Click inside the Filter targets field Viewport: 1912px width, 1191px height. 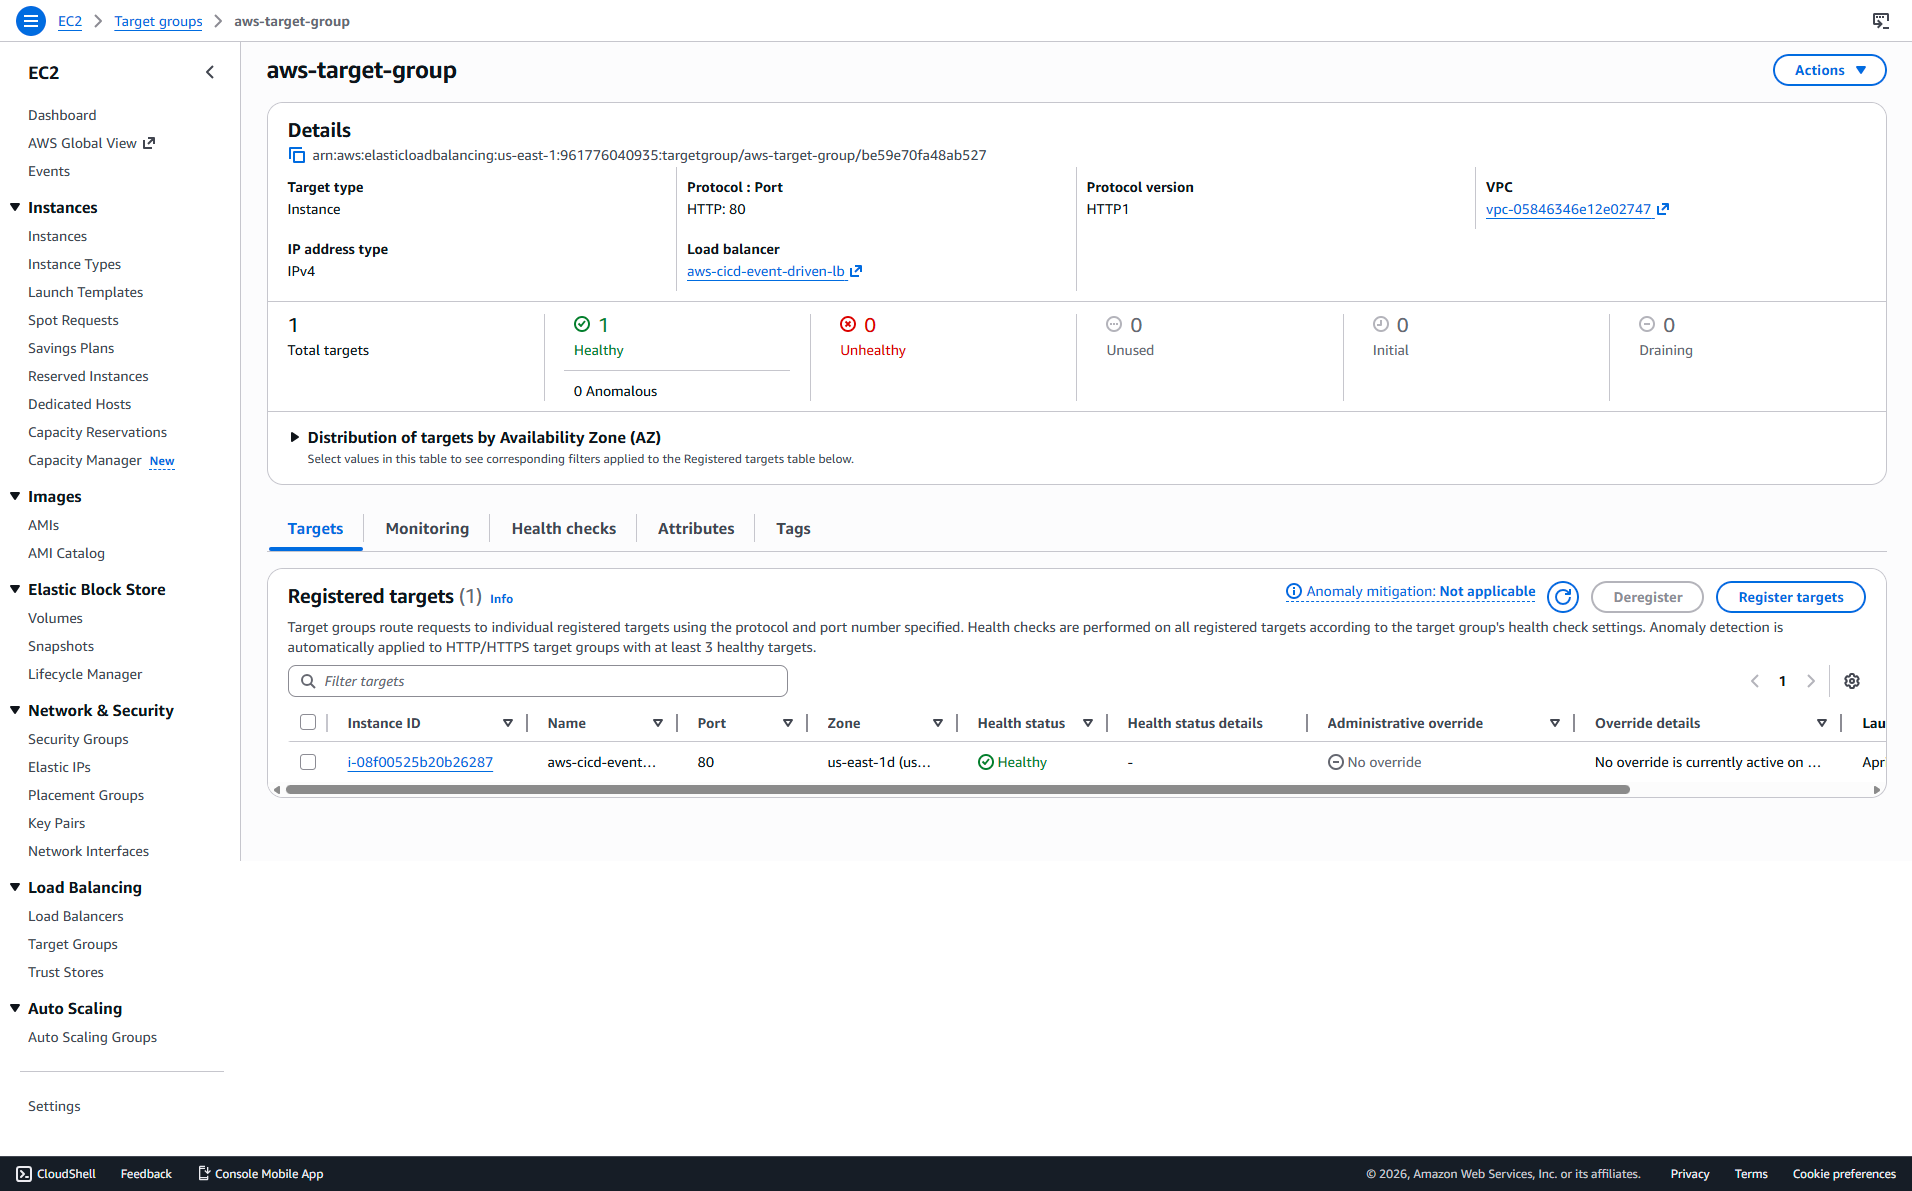point(538,681)
